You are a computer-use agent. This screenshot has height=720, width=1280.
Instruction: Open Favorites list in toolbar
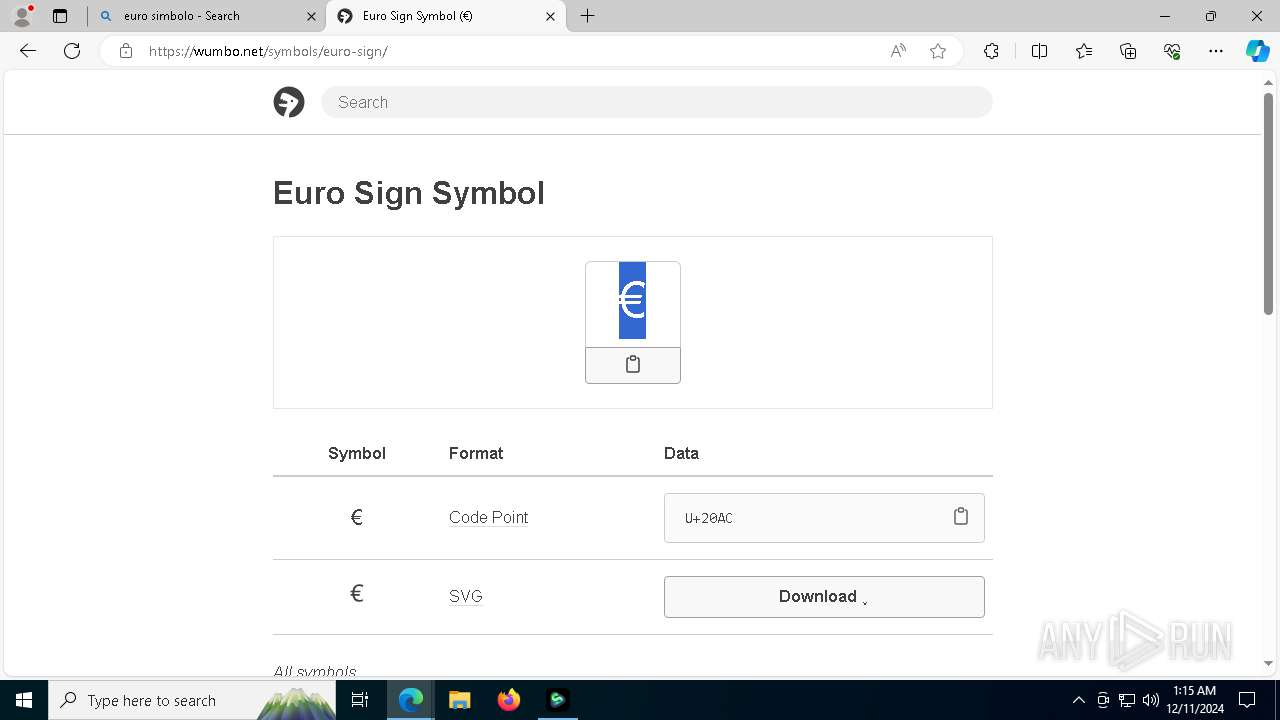point(1084,51)
